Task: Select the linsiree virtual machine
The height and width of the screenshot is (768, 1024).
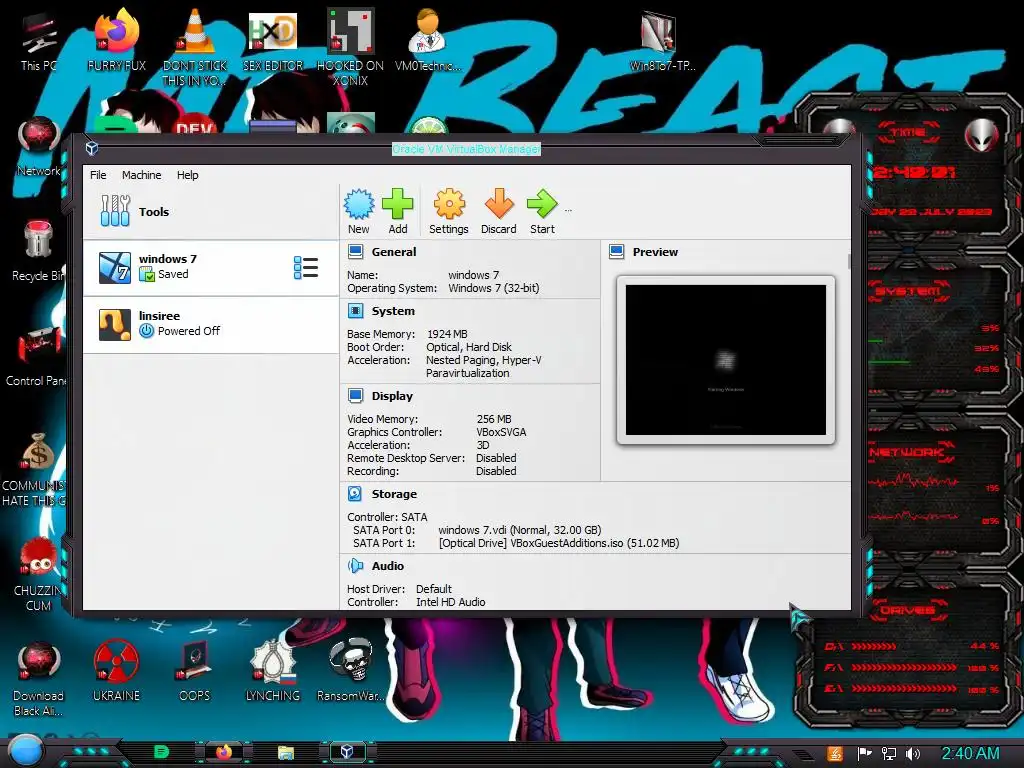Action: tap(210, 325)
